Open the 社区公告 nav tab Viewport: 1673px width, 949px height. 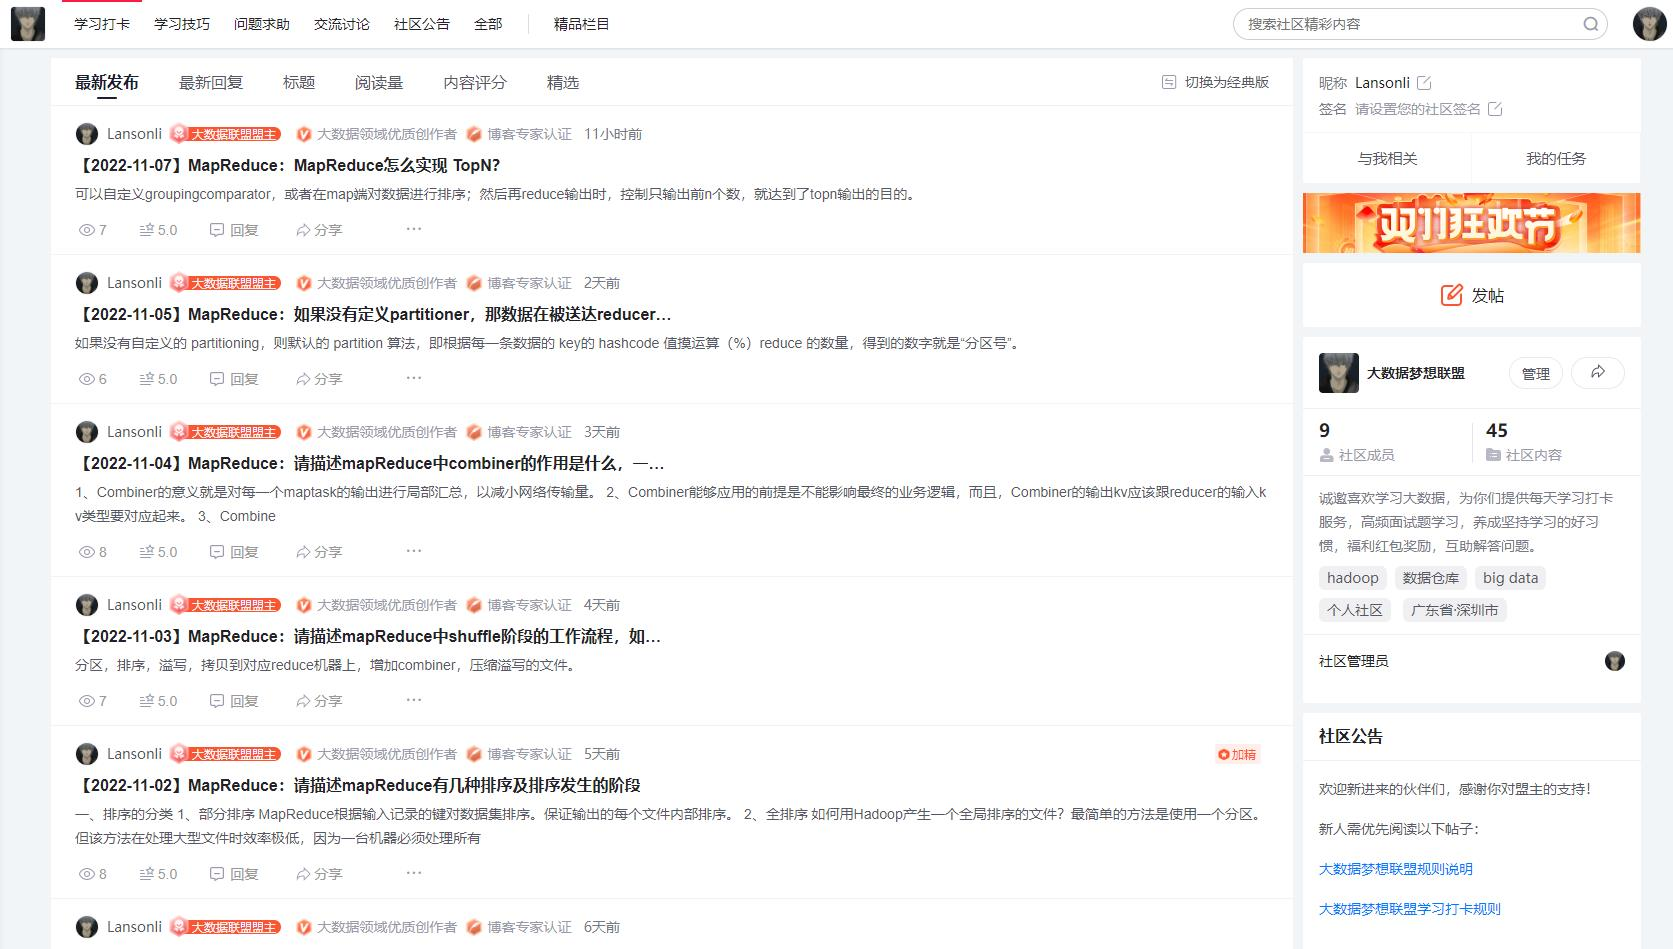tap(422, 24)
